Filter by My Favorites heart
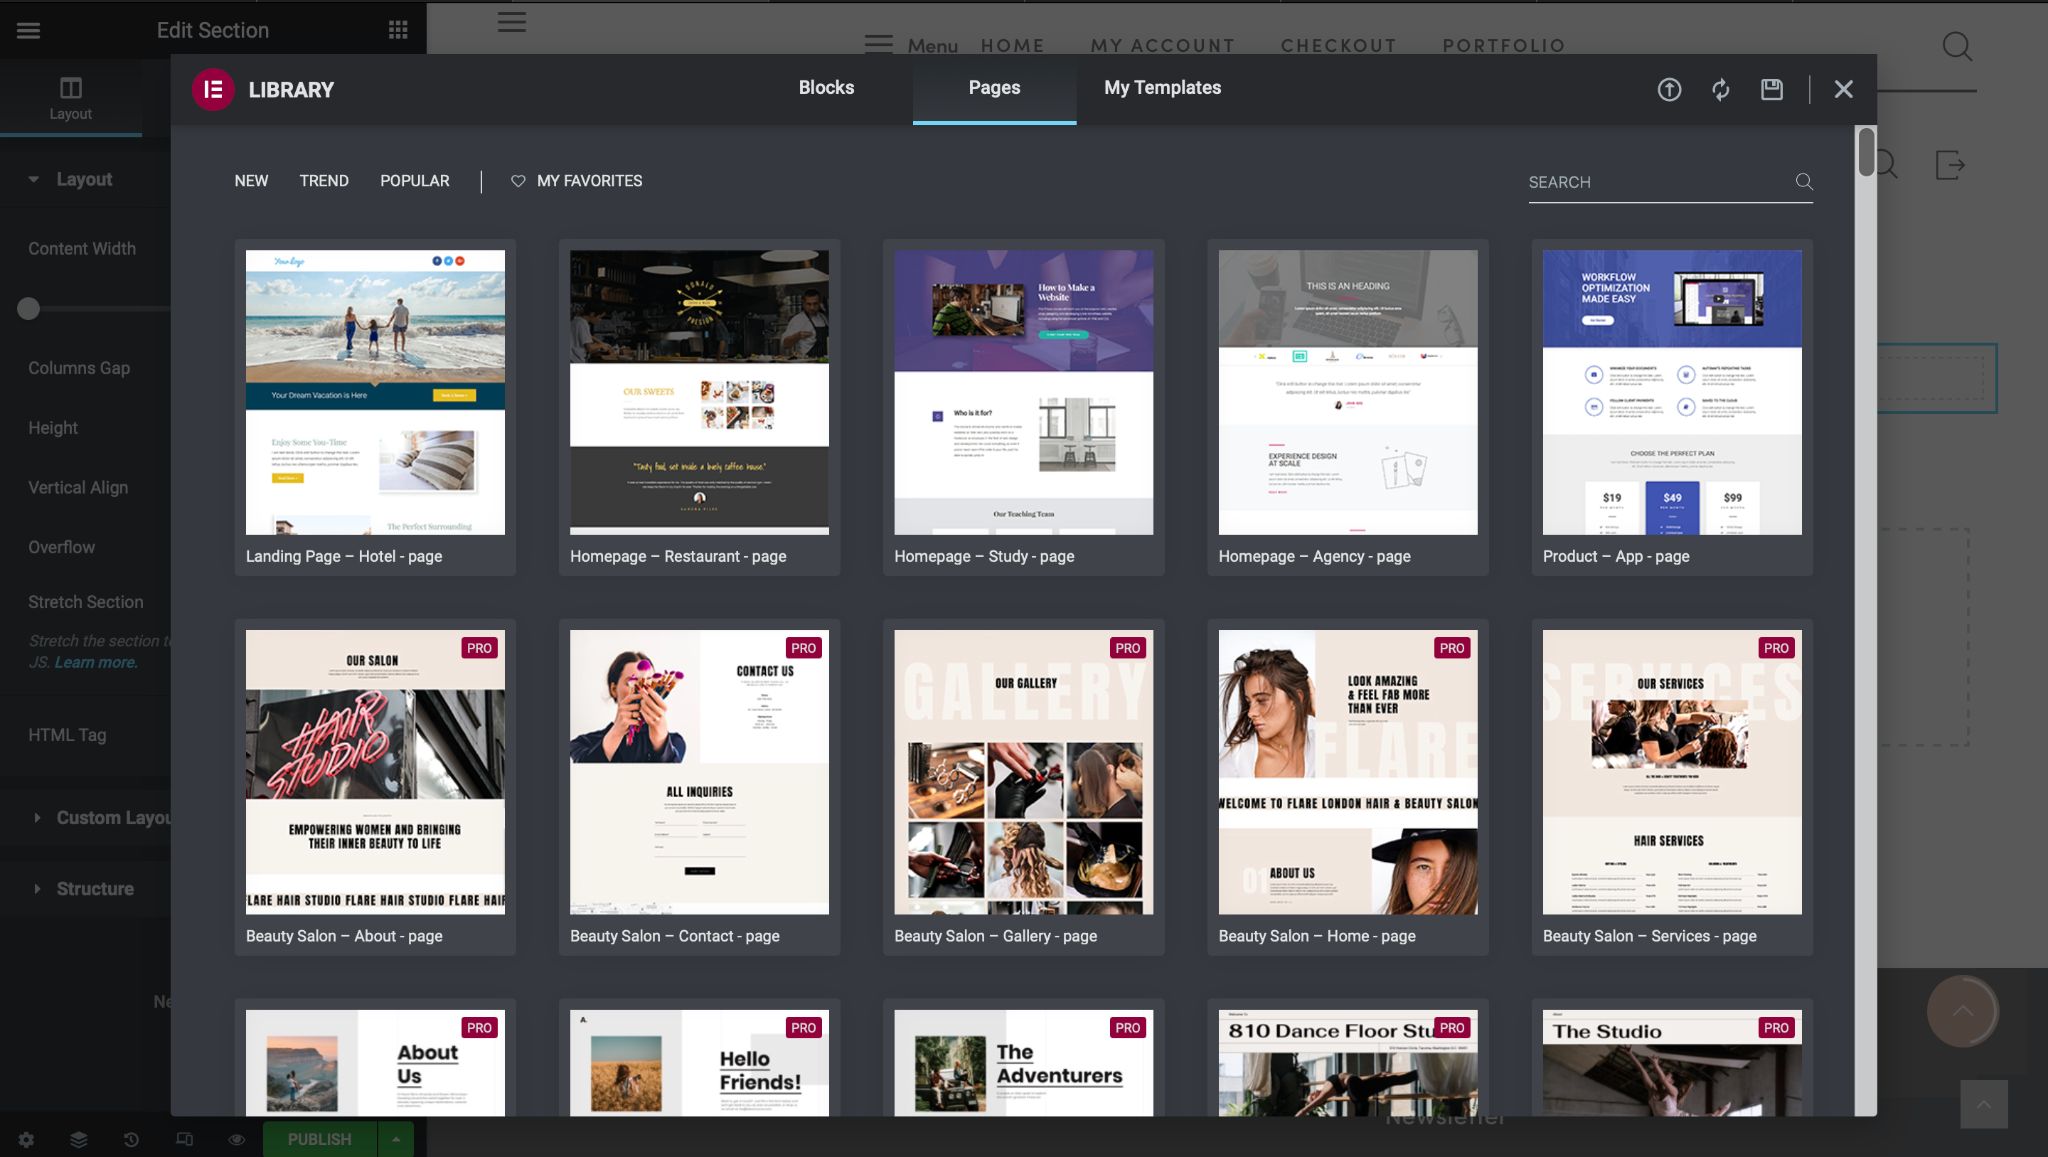The height and width of the screenshot is (1157, 2048). pyautogui.click(x=577, y=181)
